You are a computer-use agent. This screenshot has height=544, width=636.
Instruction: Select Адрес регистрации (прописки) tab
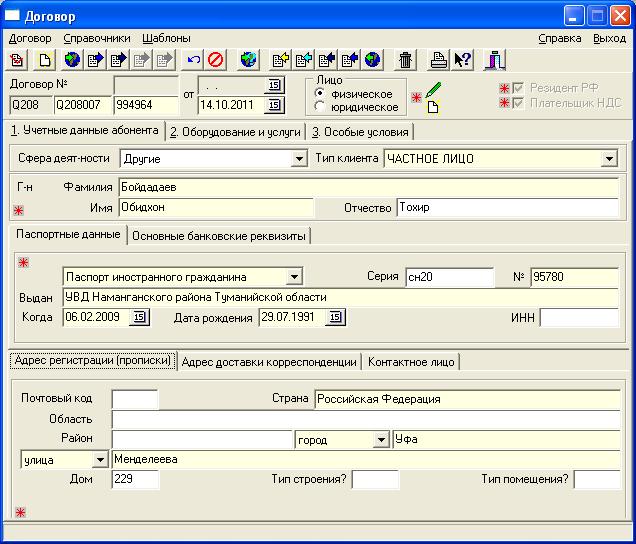[93, 360]
